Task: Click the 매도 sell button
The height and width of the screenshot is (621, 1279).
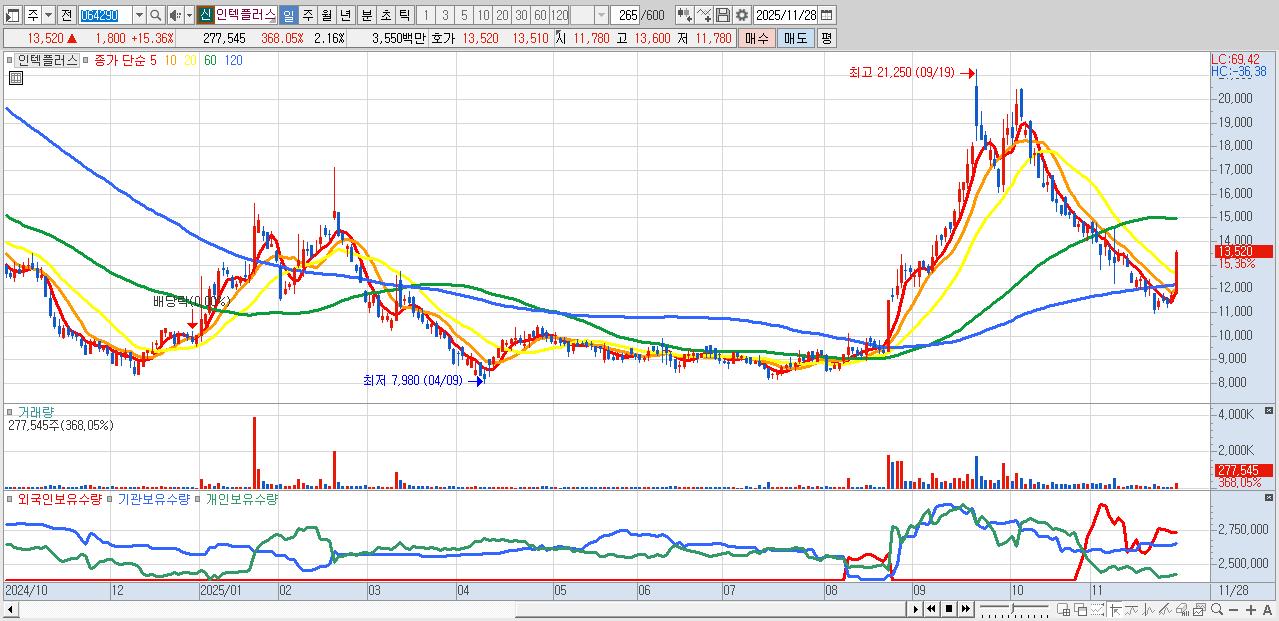Action: coord(796,38)
